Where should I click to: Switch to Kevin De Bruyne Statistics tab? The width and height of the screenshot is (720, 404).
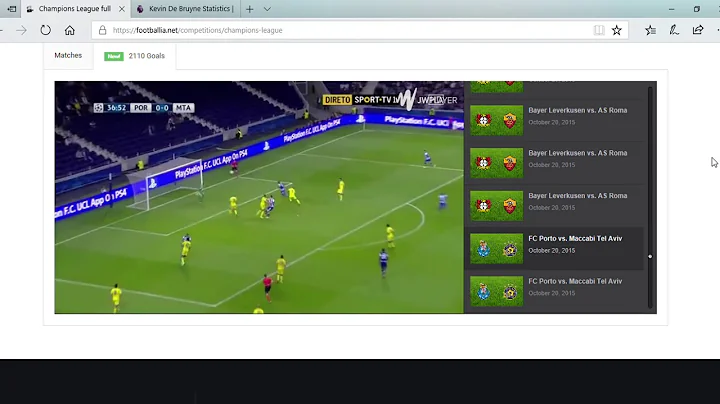tap(186, 9)
